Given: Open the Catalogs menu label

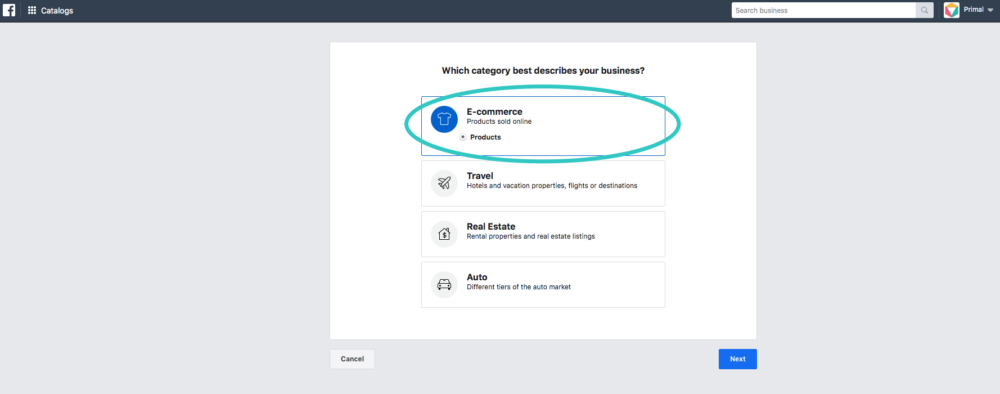Looking at the screenshot, I should (x=57, y=11).
